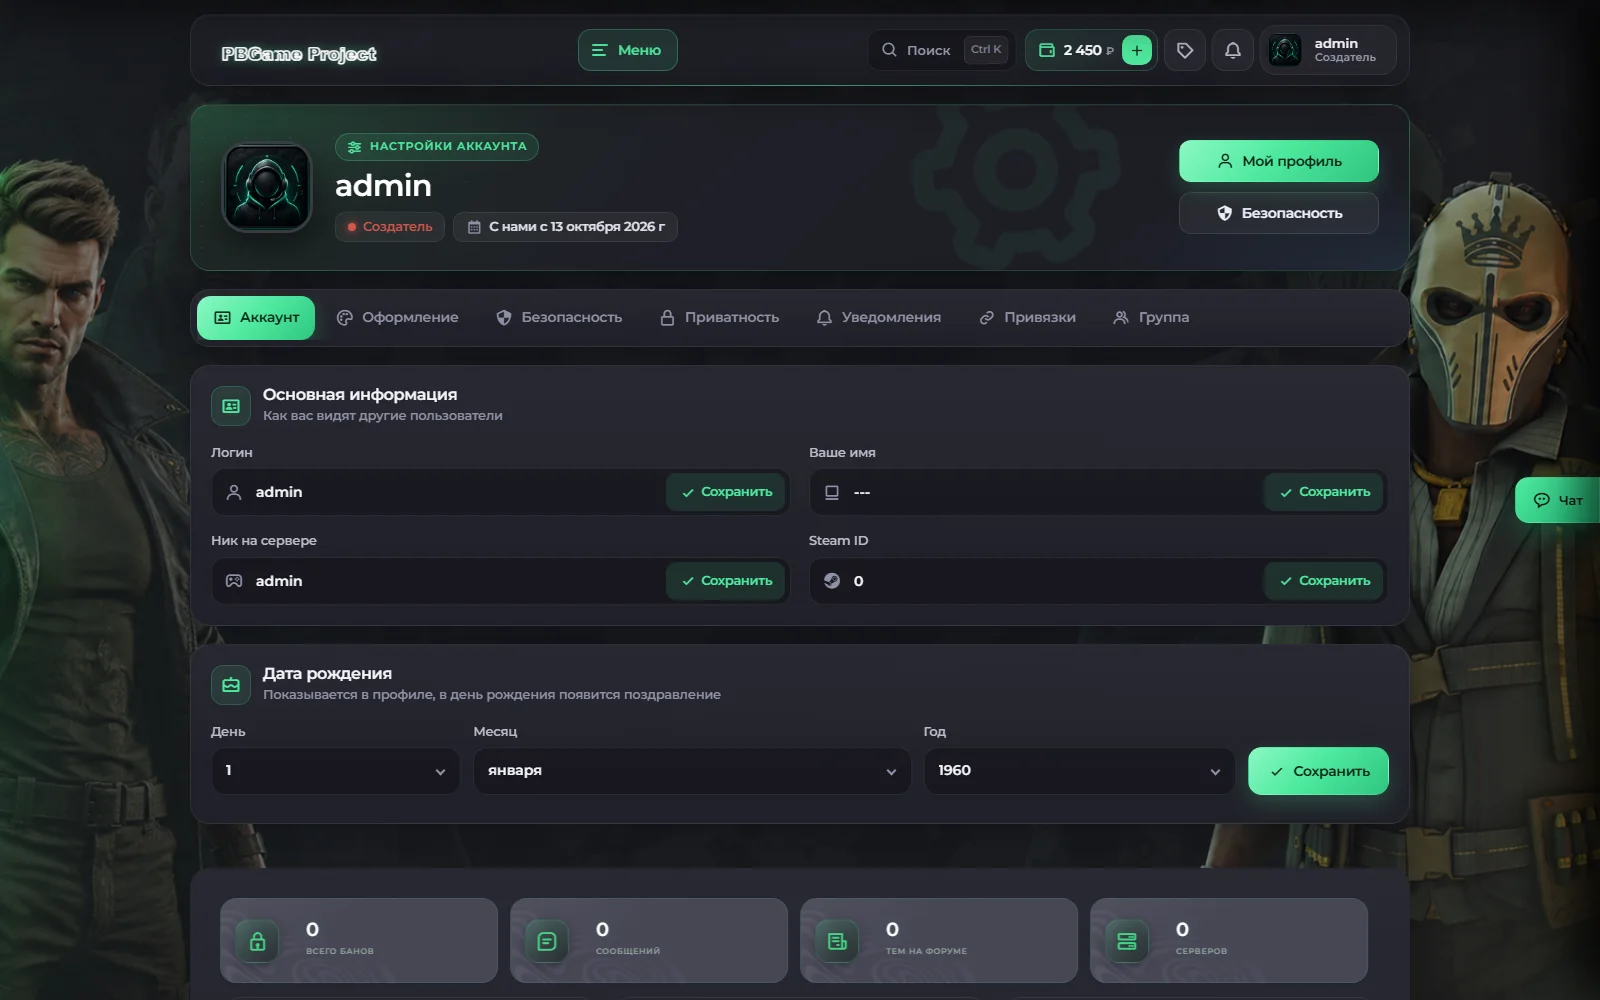Click the large admin profile picture

point(267,187)
